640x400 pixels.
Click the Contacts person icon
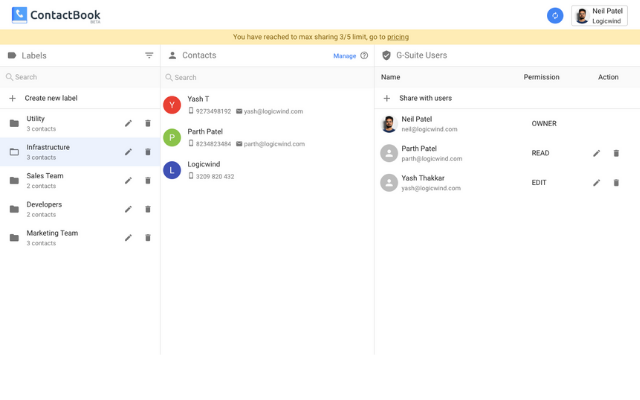[x=172, y=56]
